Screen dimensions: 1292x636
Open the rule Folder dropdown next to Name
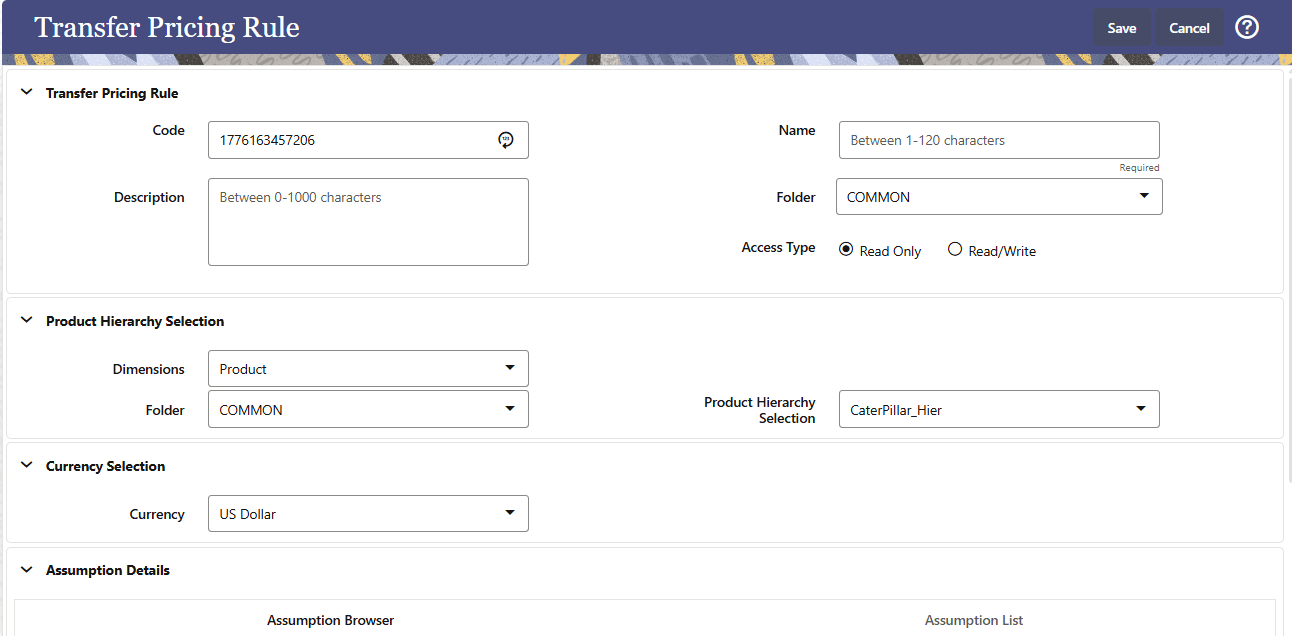[999, 197]
